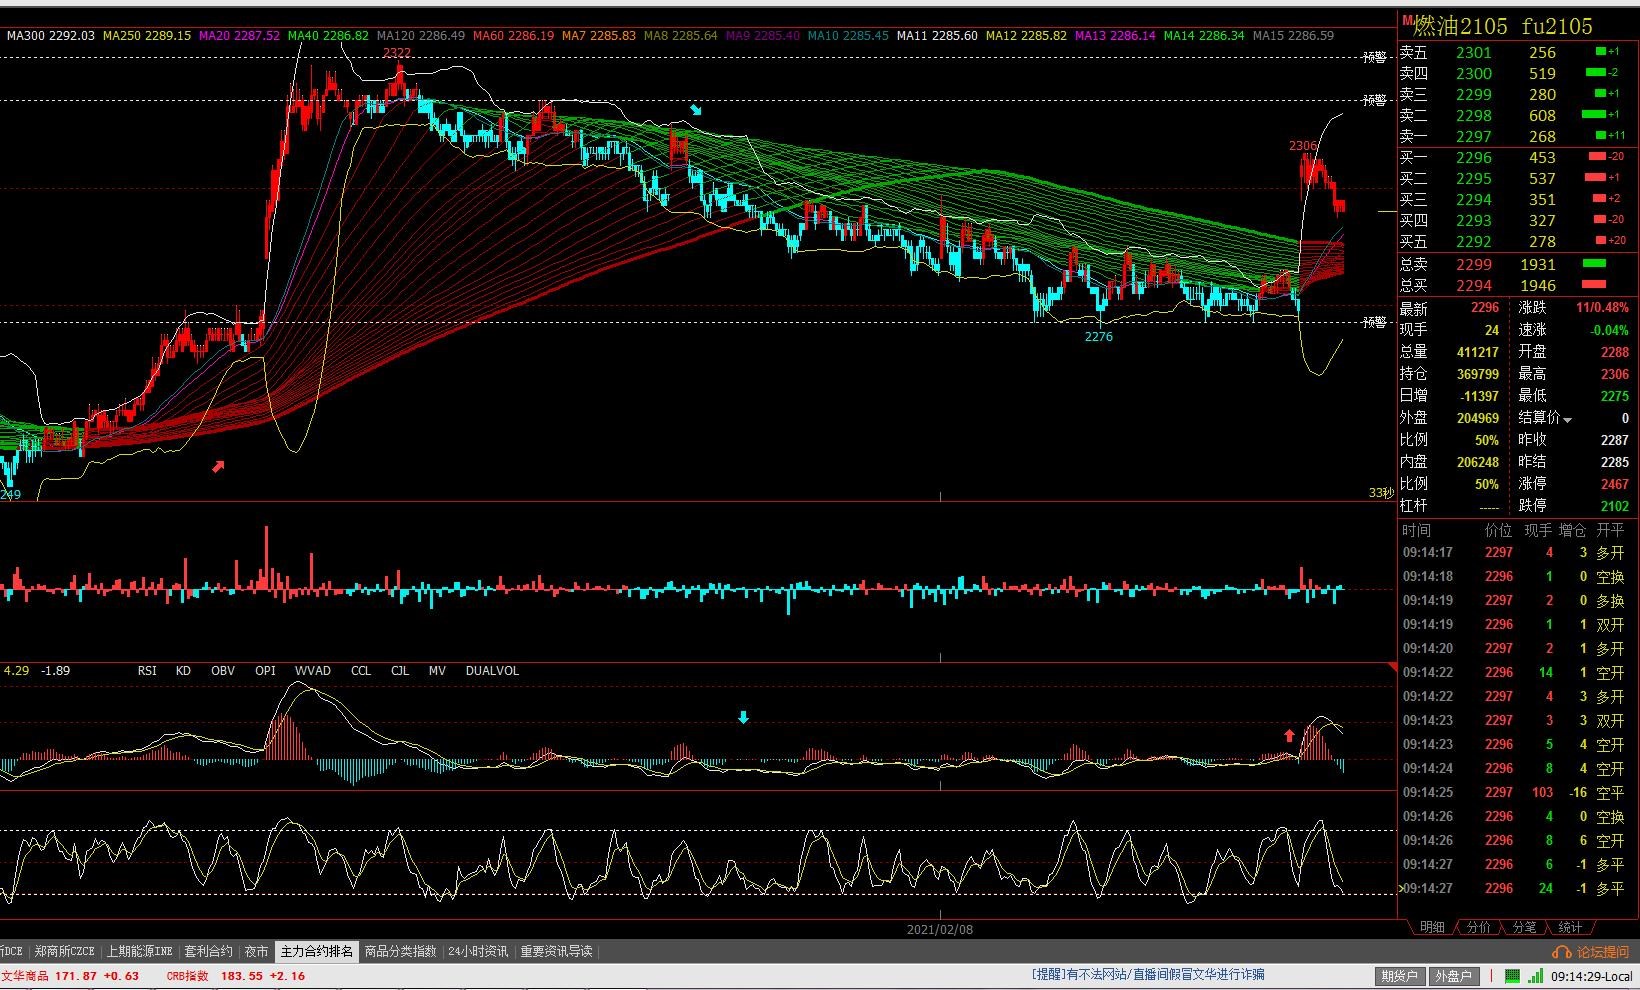
Task: Expand the 结算价 dropdown arrow
Action: (1568, 419)
